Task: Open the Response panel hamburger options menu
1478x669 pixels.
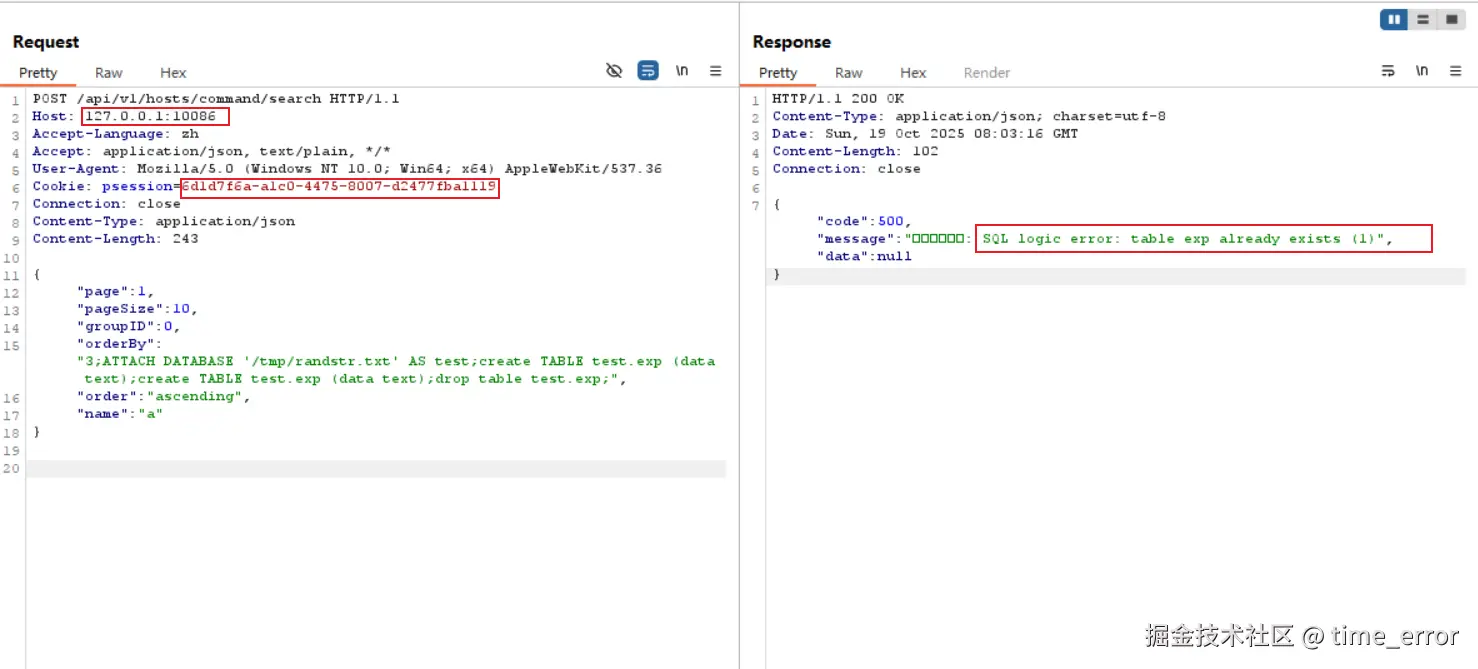Action: point(1456,71)
